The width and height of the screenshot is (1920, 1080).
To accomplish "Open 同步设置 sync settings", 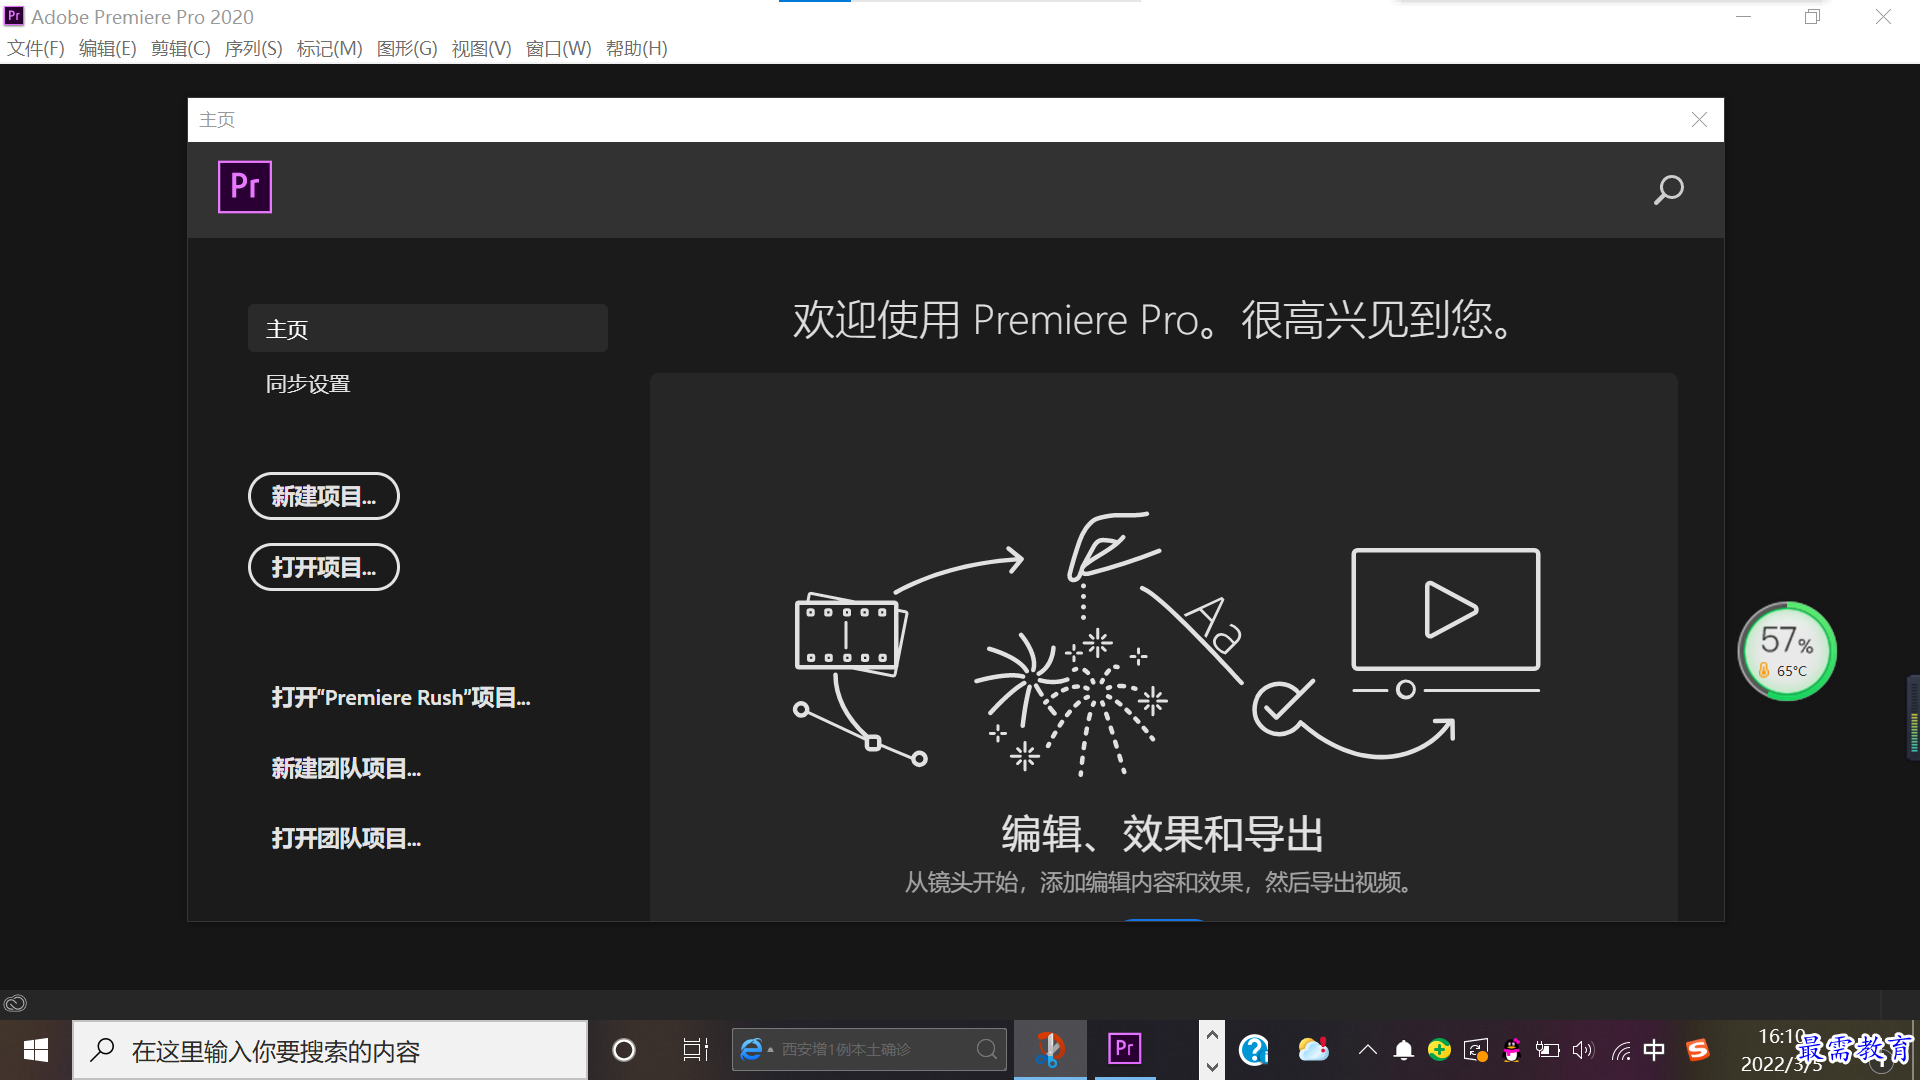I will (308, 384).
